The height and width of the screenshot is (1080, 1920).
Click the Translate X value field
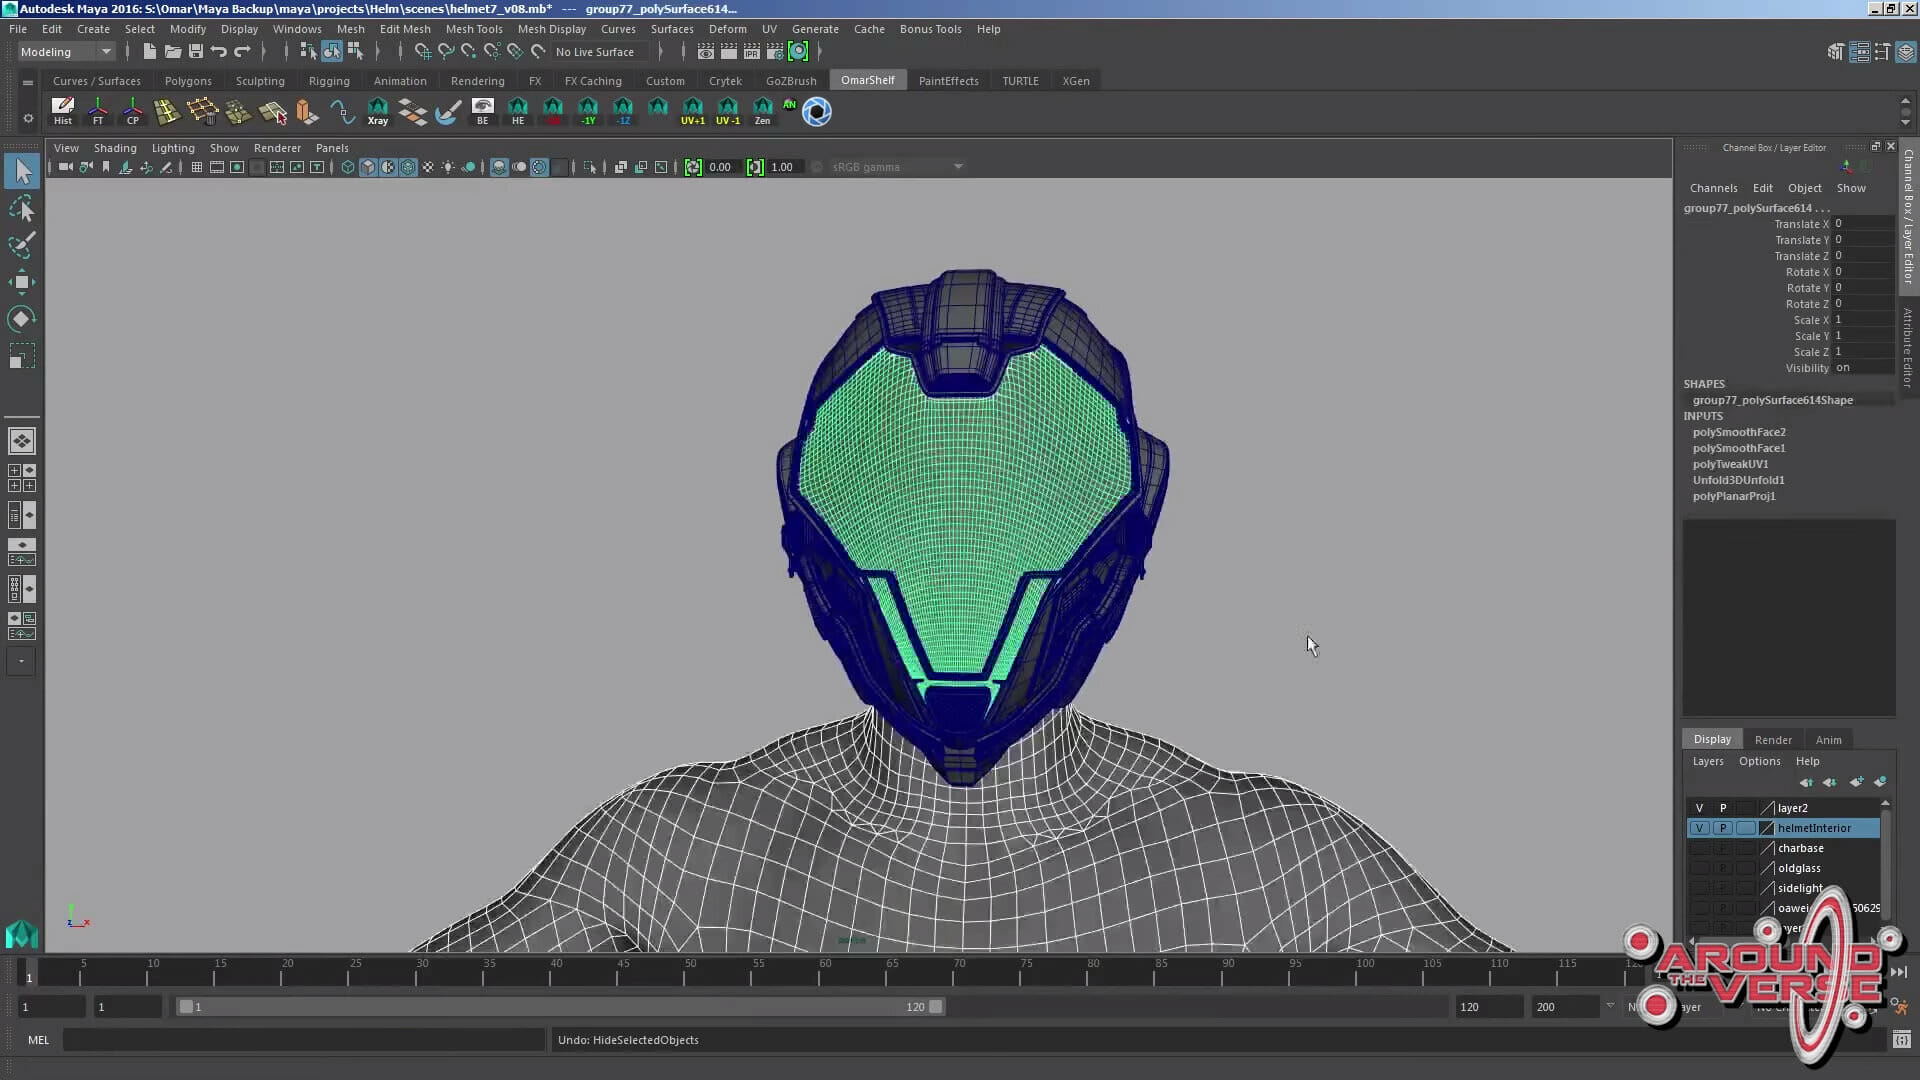pos(1862,224)
